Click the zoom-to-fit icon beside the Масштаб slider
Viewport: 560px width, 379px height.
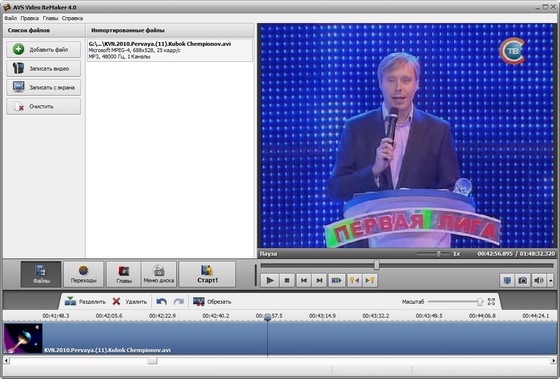click(x=491, y=302)
